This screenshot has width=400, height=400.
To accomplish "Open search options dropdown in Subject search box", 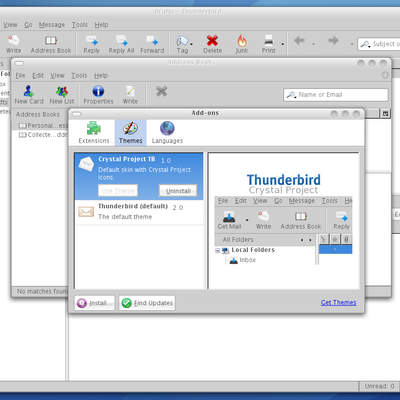I will click(365, 44).
